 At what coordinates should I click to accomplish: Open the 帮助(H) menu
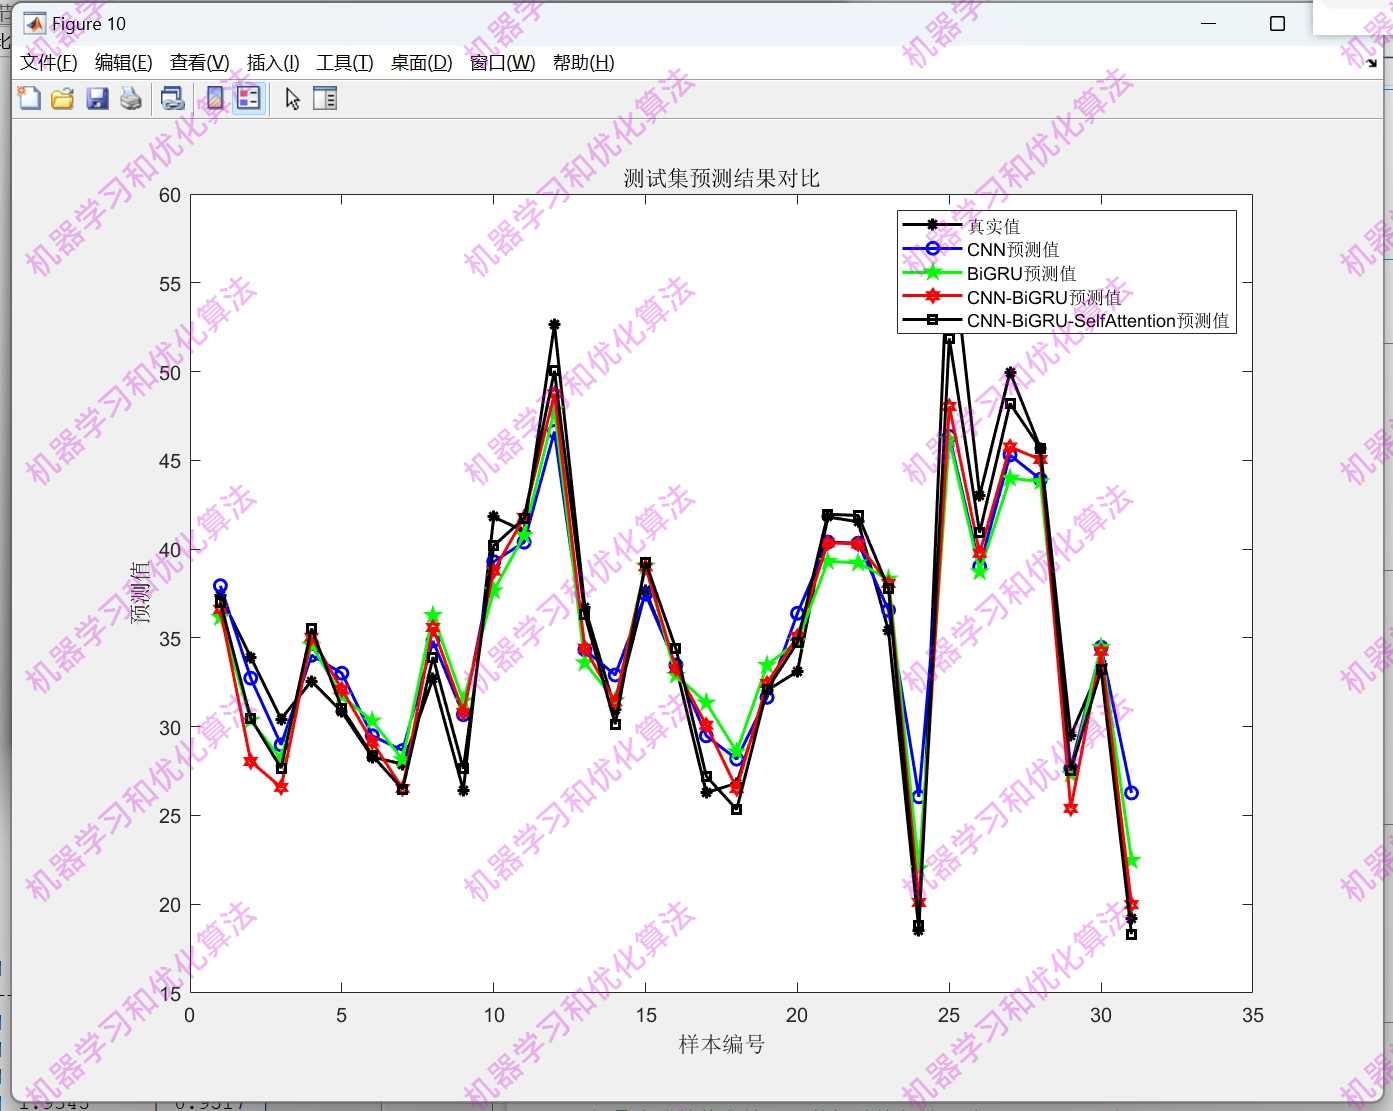coord(582,62)
